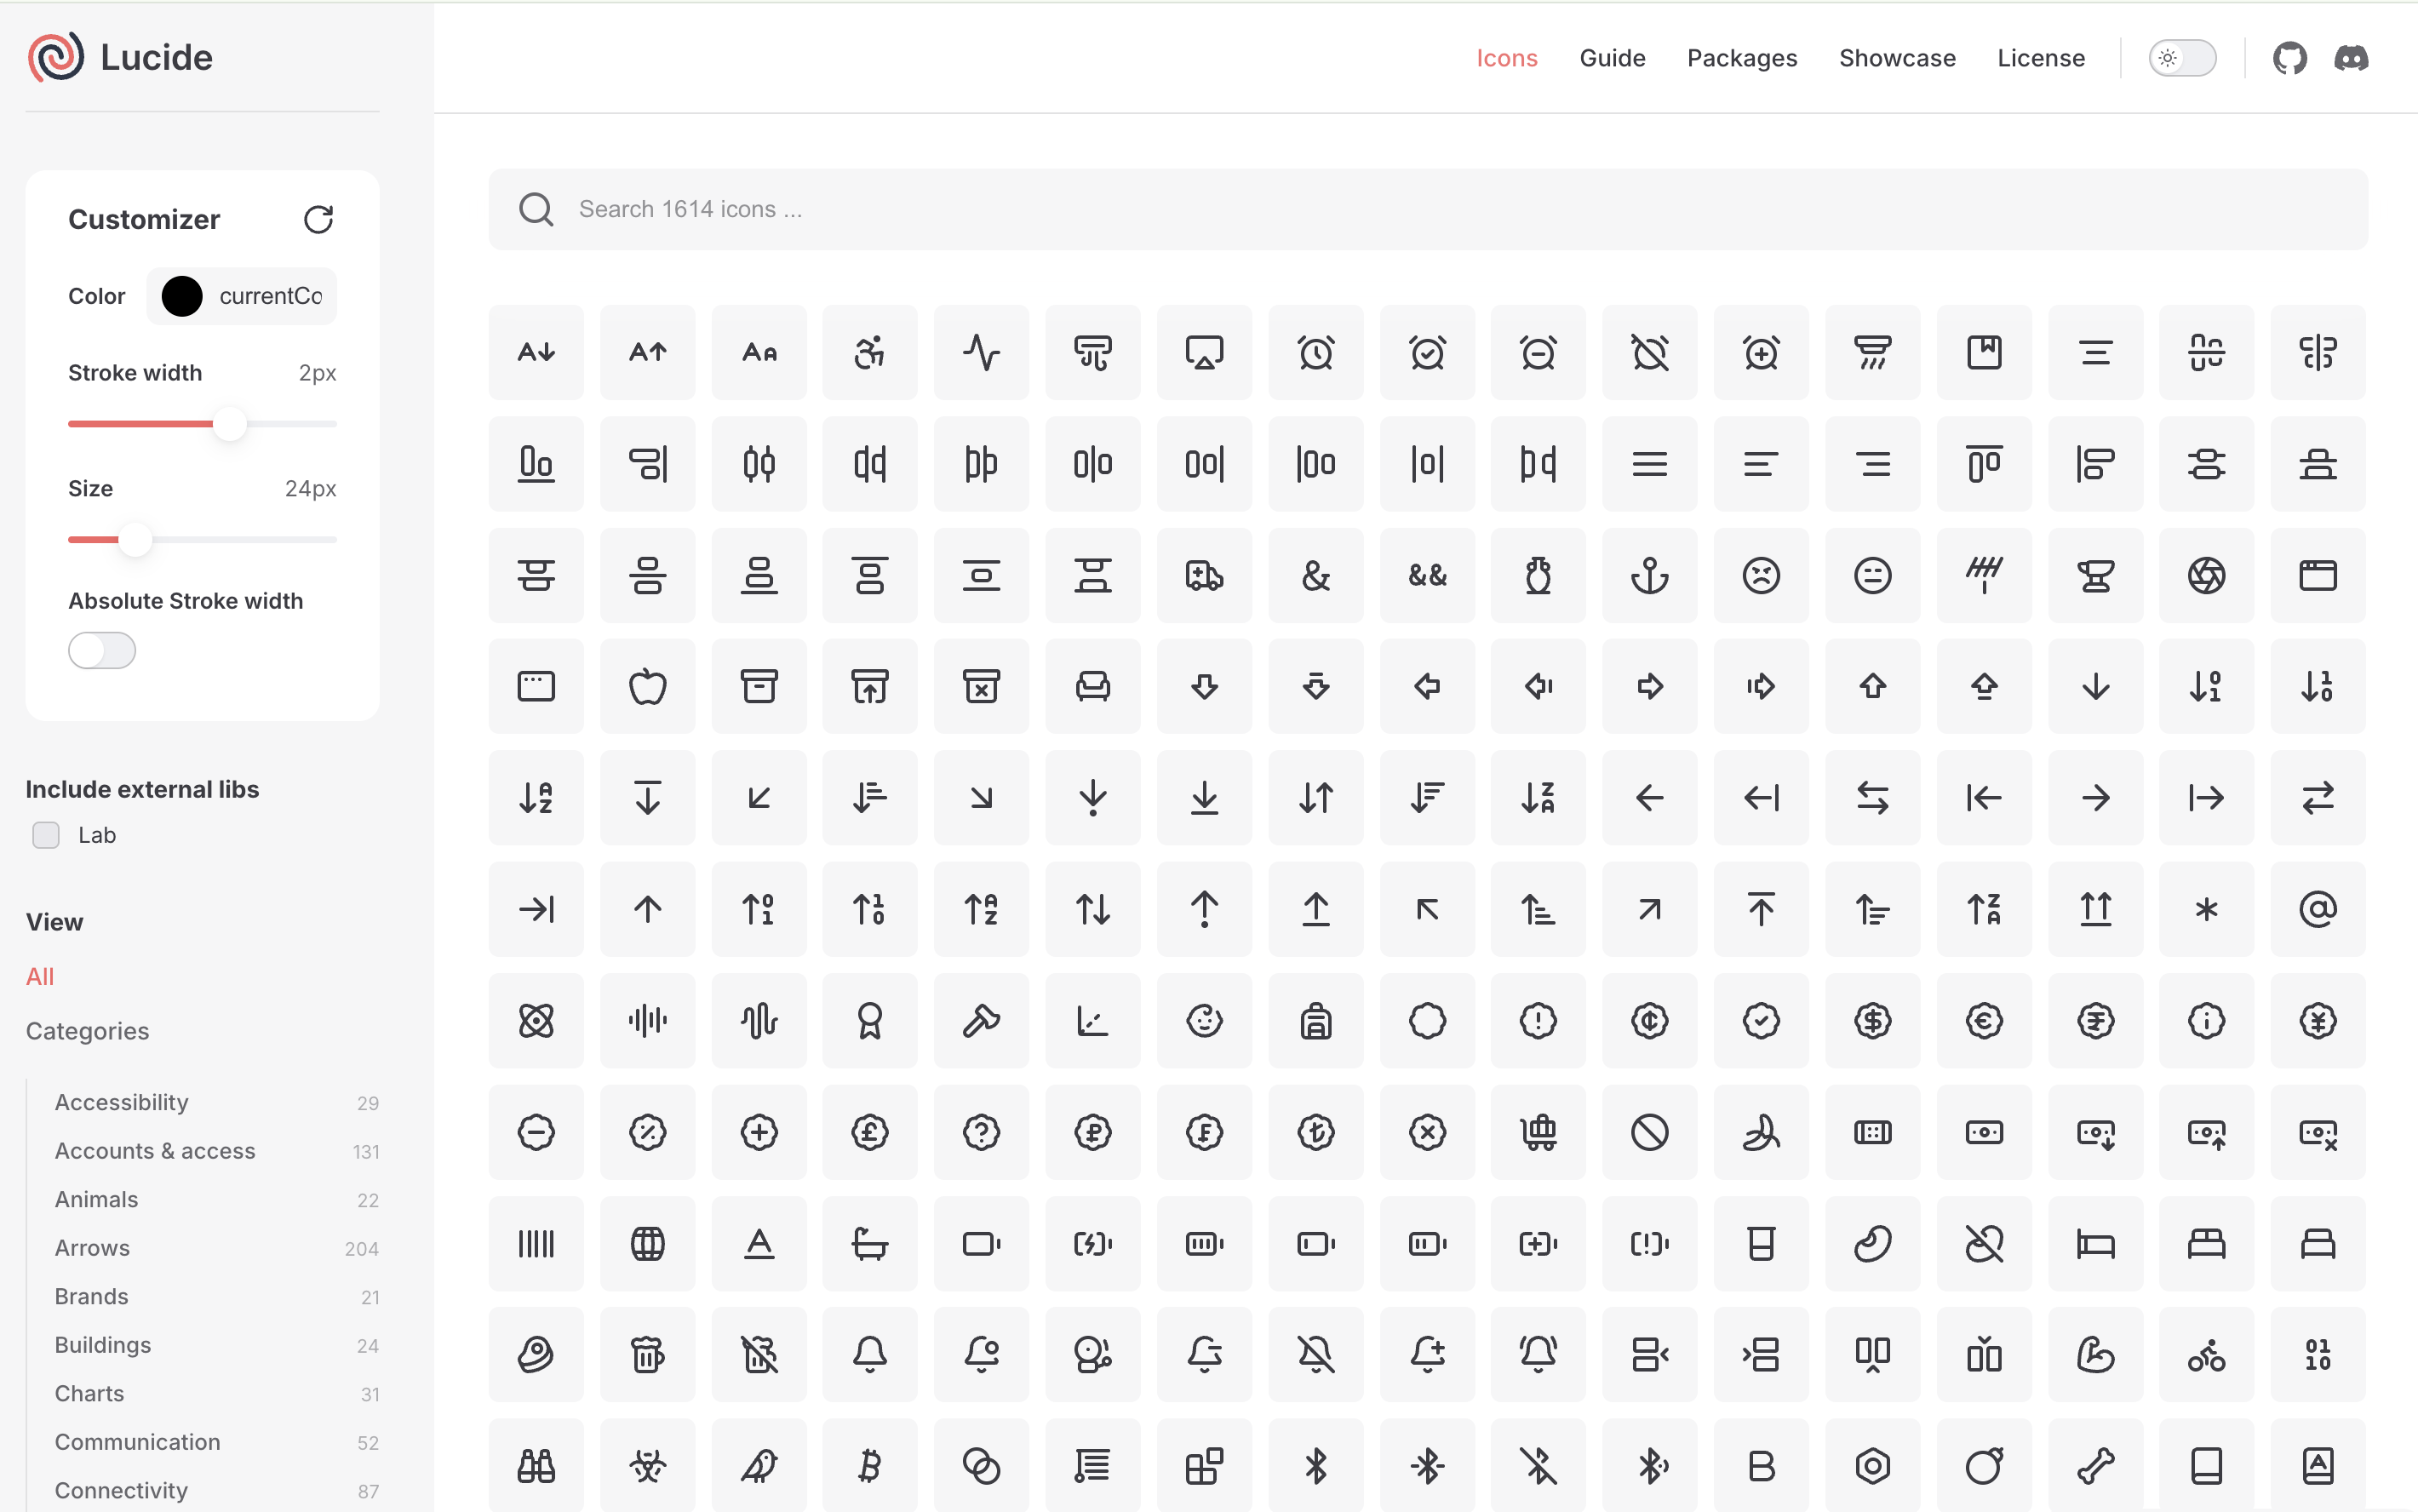Open the Showcase page
2418x1512 pixels.
tap(1897, 57)
